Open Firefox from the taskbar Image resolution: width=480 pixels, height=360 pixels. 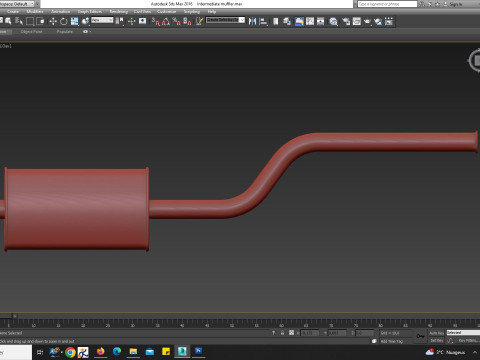100,351
